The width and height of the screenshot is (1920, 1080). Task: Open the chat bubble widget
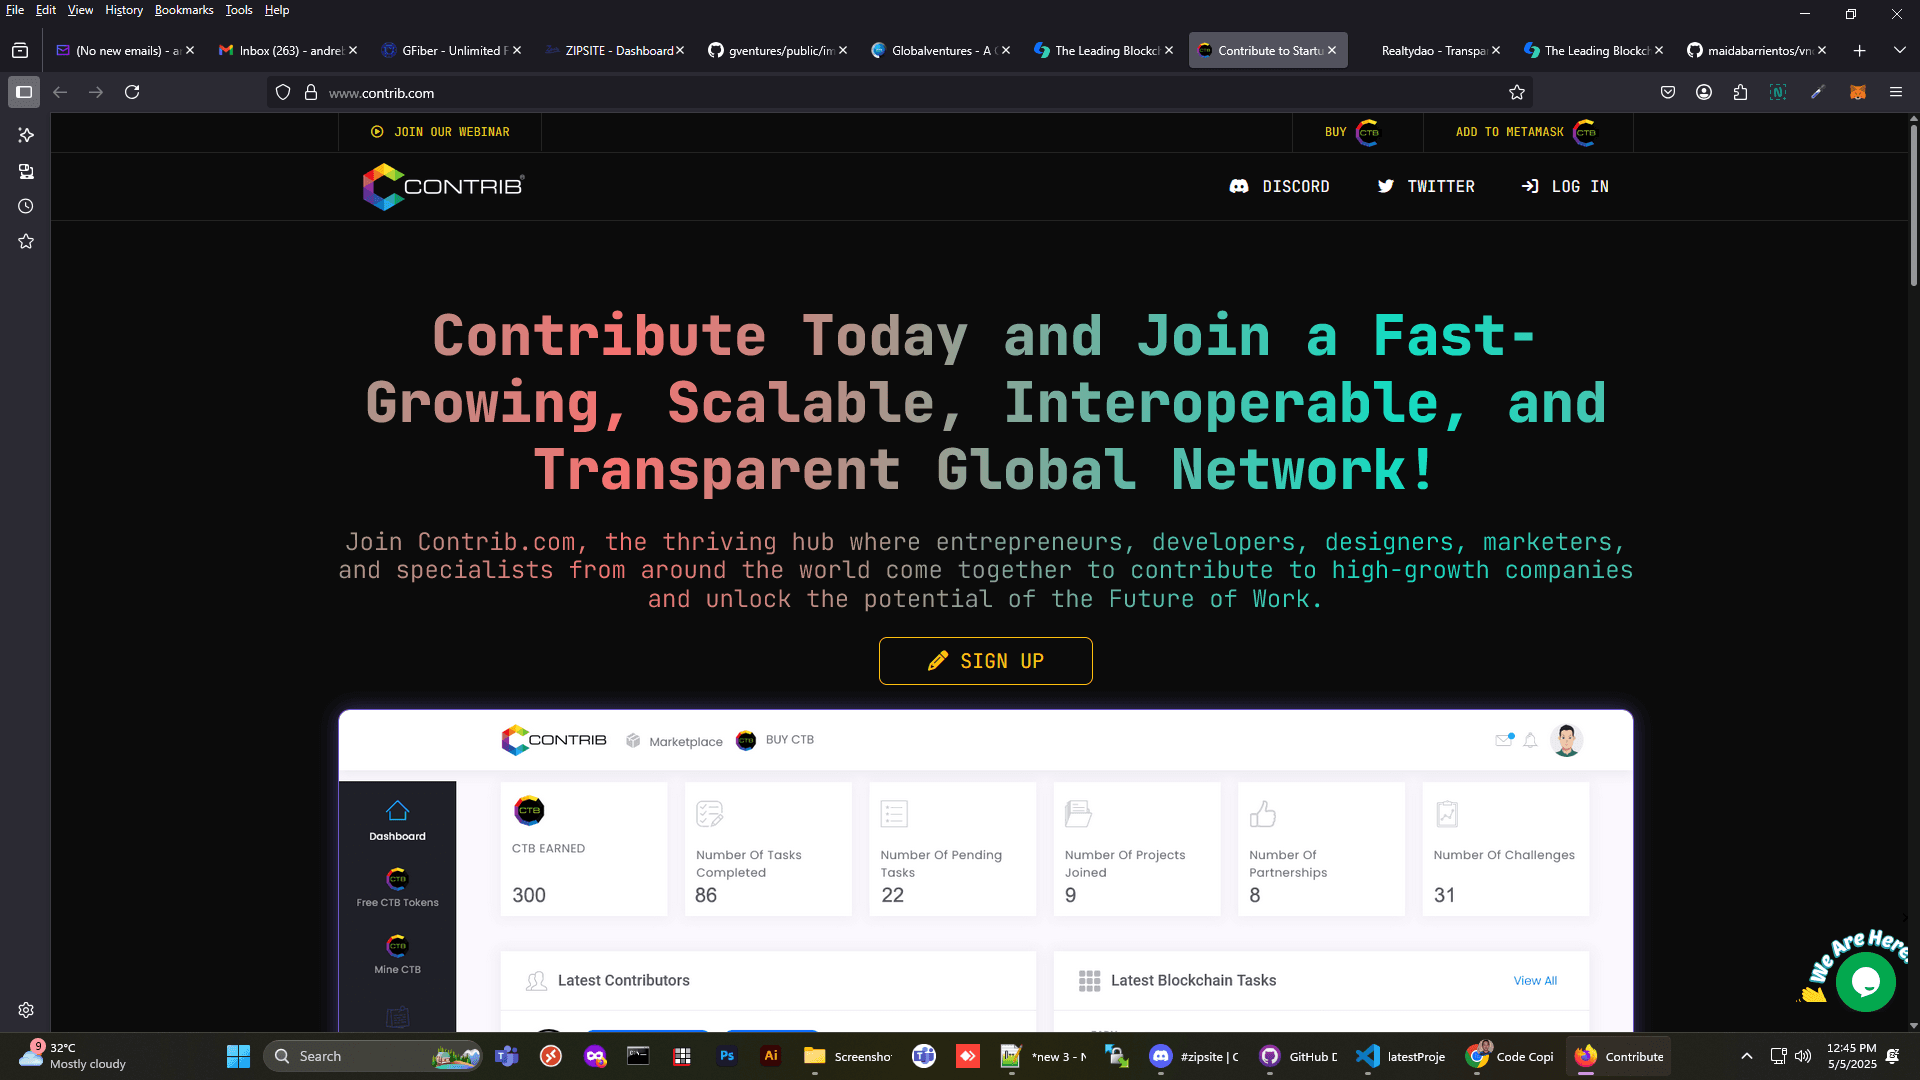pos(1865,982)
